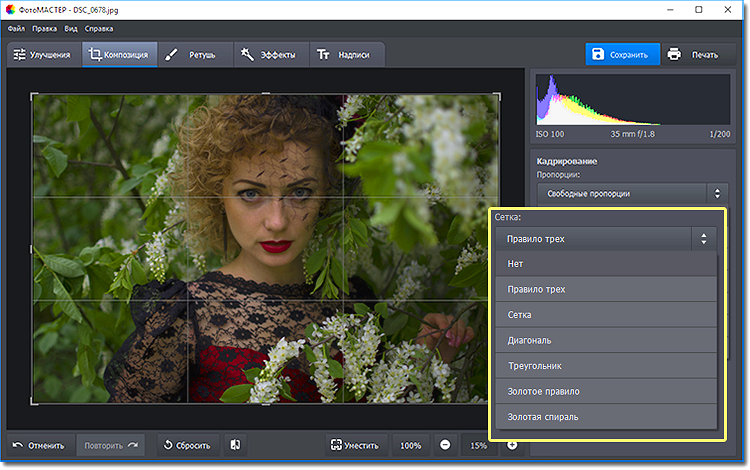
Task: Click the top-left crop frame corner handle
Action: pyautogui.click(x=33, y=95)
